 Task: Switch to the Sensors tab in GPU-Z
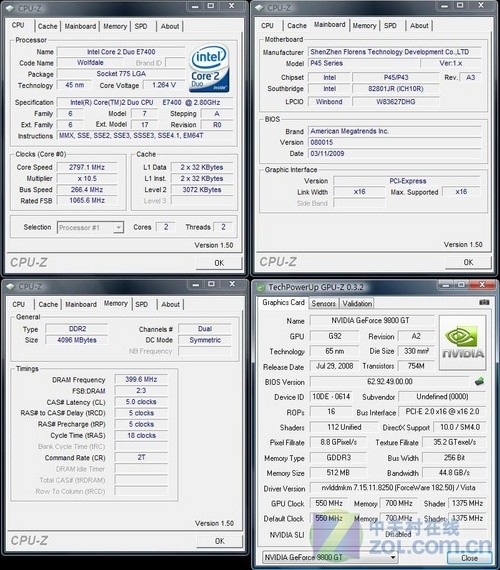[x=323, y=303]
